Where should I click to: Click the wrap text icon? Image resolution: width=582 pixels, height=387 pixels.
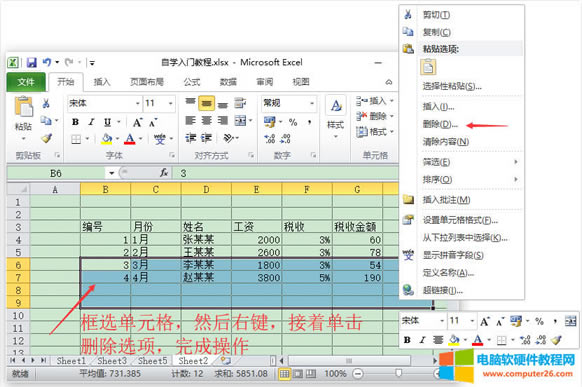click(240, 103)
